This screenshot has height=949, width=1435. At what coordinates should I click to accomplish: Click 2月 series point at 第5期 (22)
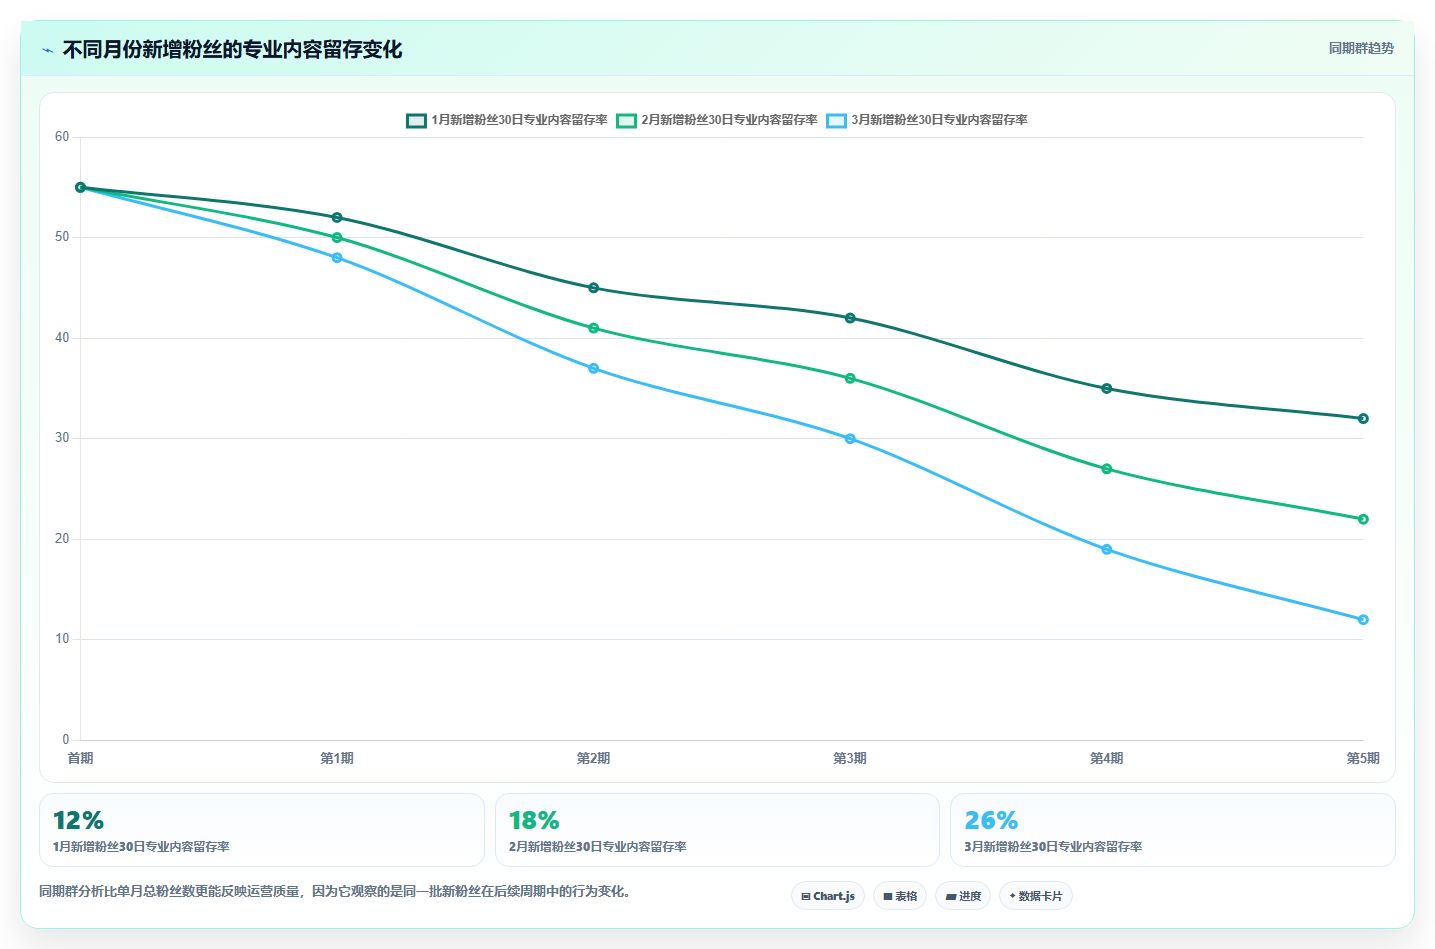click(1363, 519)
